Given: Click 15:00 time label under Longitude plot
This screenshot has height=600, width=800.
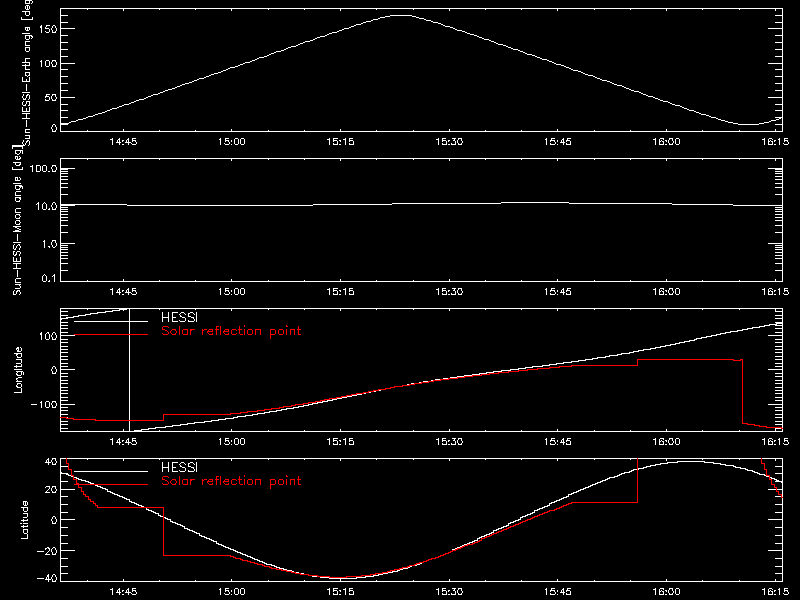Looking at the screenshot, I should [232, 442].
